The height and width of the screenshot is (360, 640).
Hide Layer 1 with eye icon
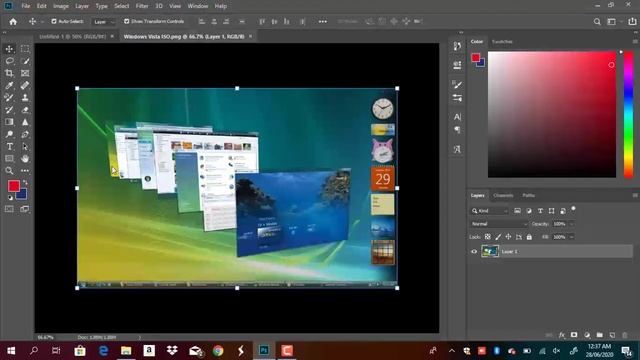tap(474, 251)
